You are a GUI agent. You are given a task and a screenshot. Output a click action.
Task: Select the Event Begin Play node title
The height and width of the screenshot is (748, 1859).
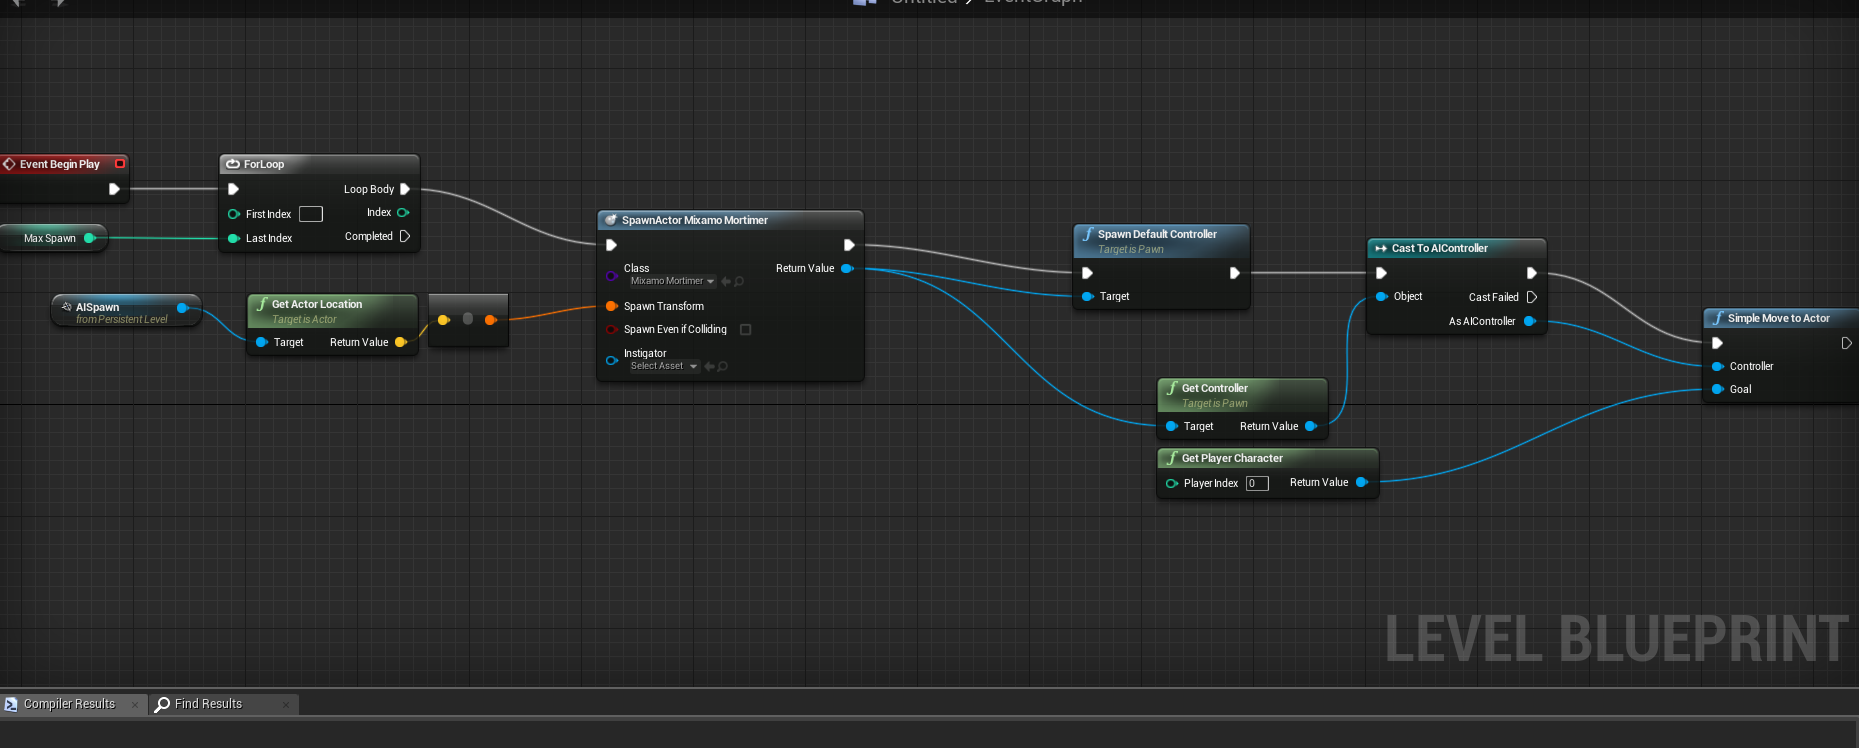(60, 164)
